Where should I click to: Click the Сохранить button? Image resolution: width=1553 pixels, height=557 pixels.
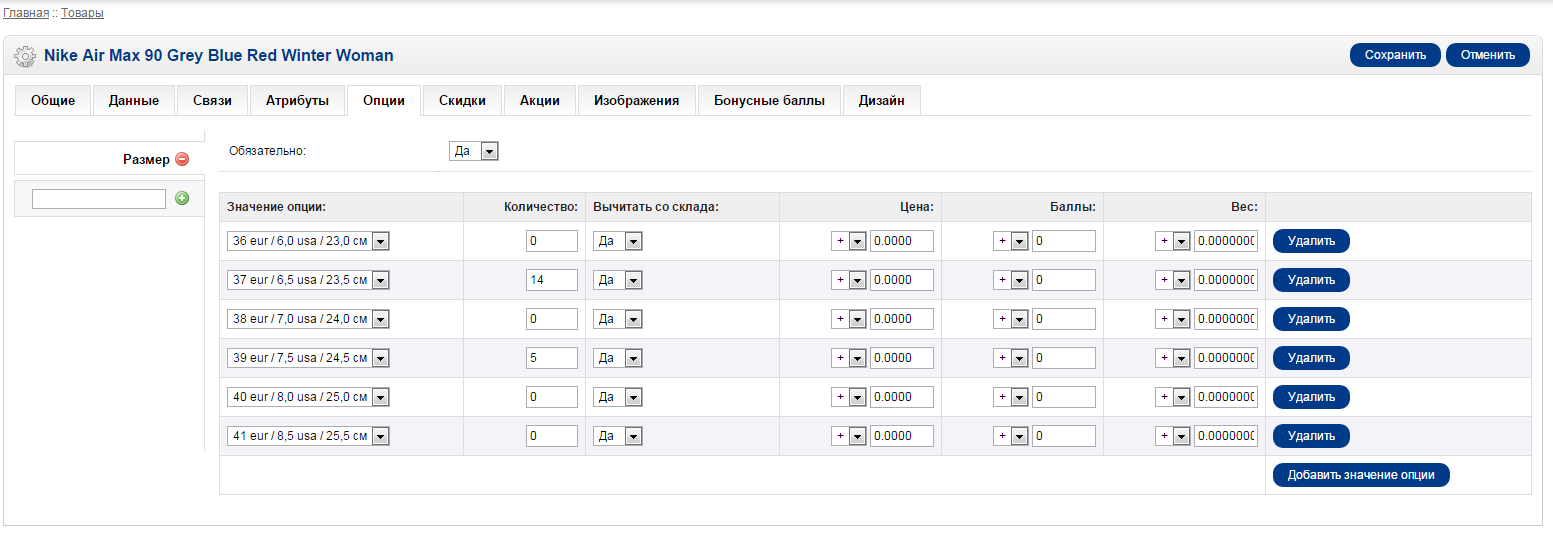(1395, 55)
